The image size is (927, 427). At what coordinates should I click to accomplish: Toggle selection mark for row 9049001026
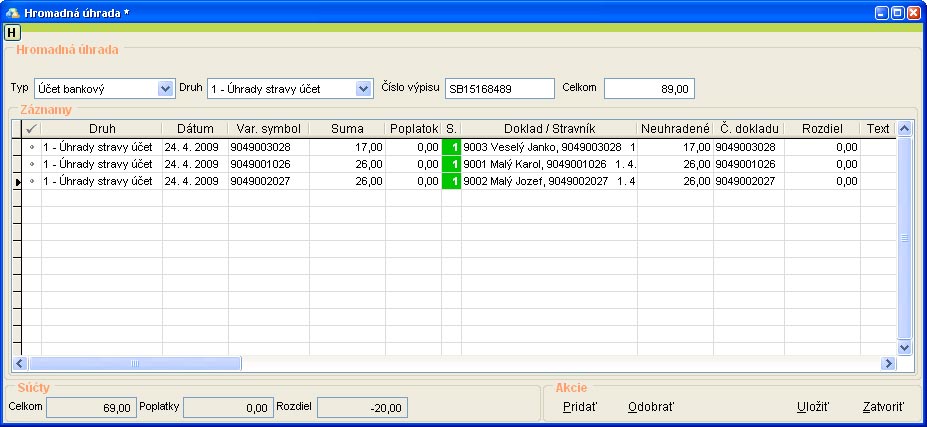tap(32, 164)
